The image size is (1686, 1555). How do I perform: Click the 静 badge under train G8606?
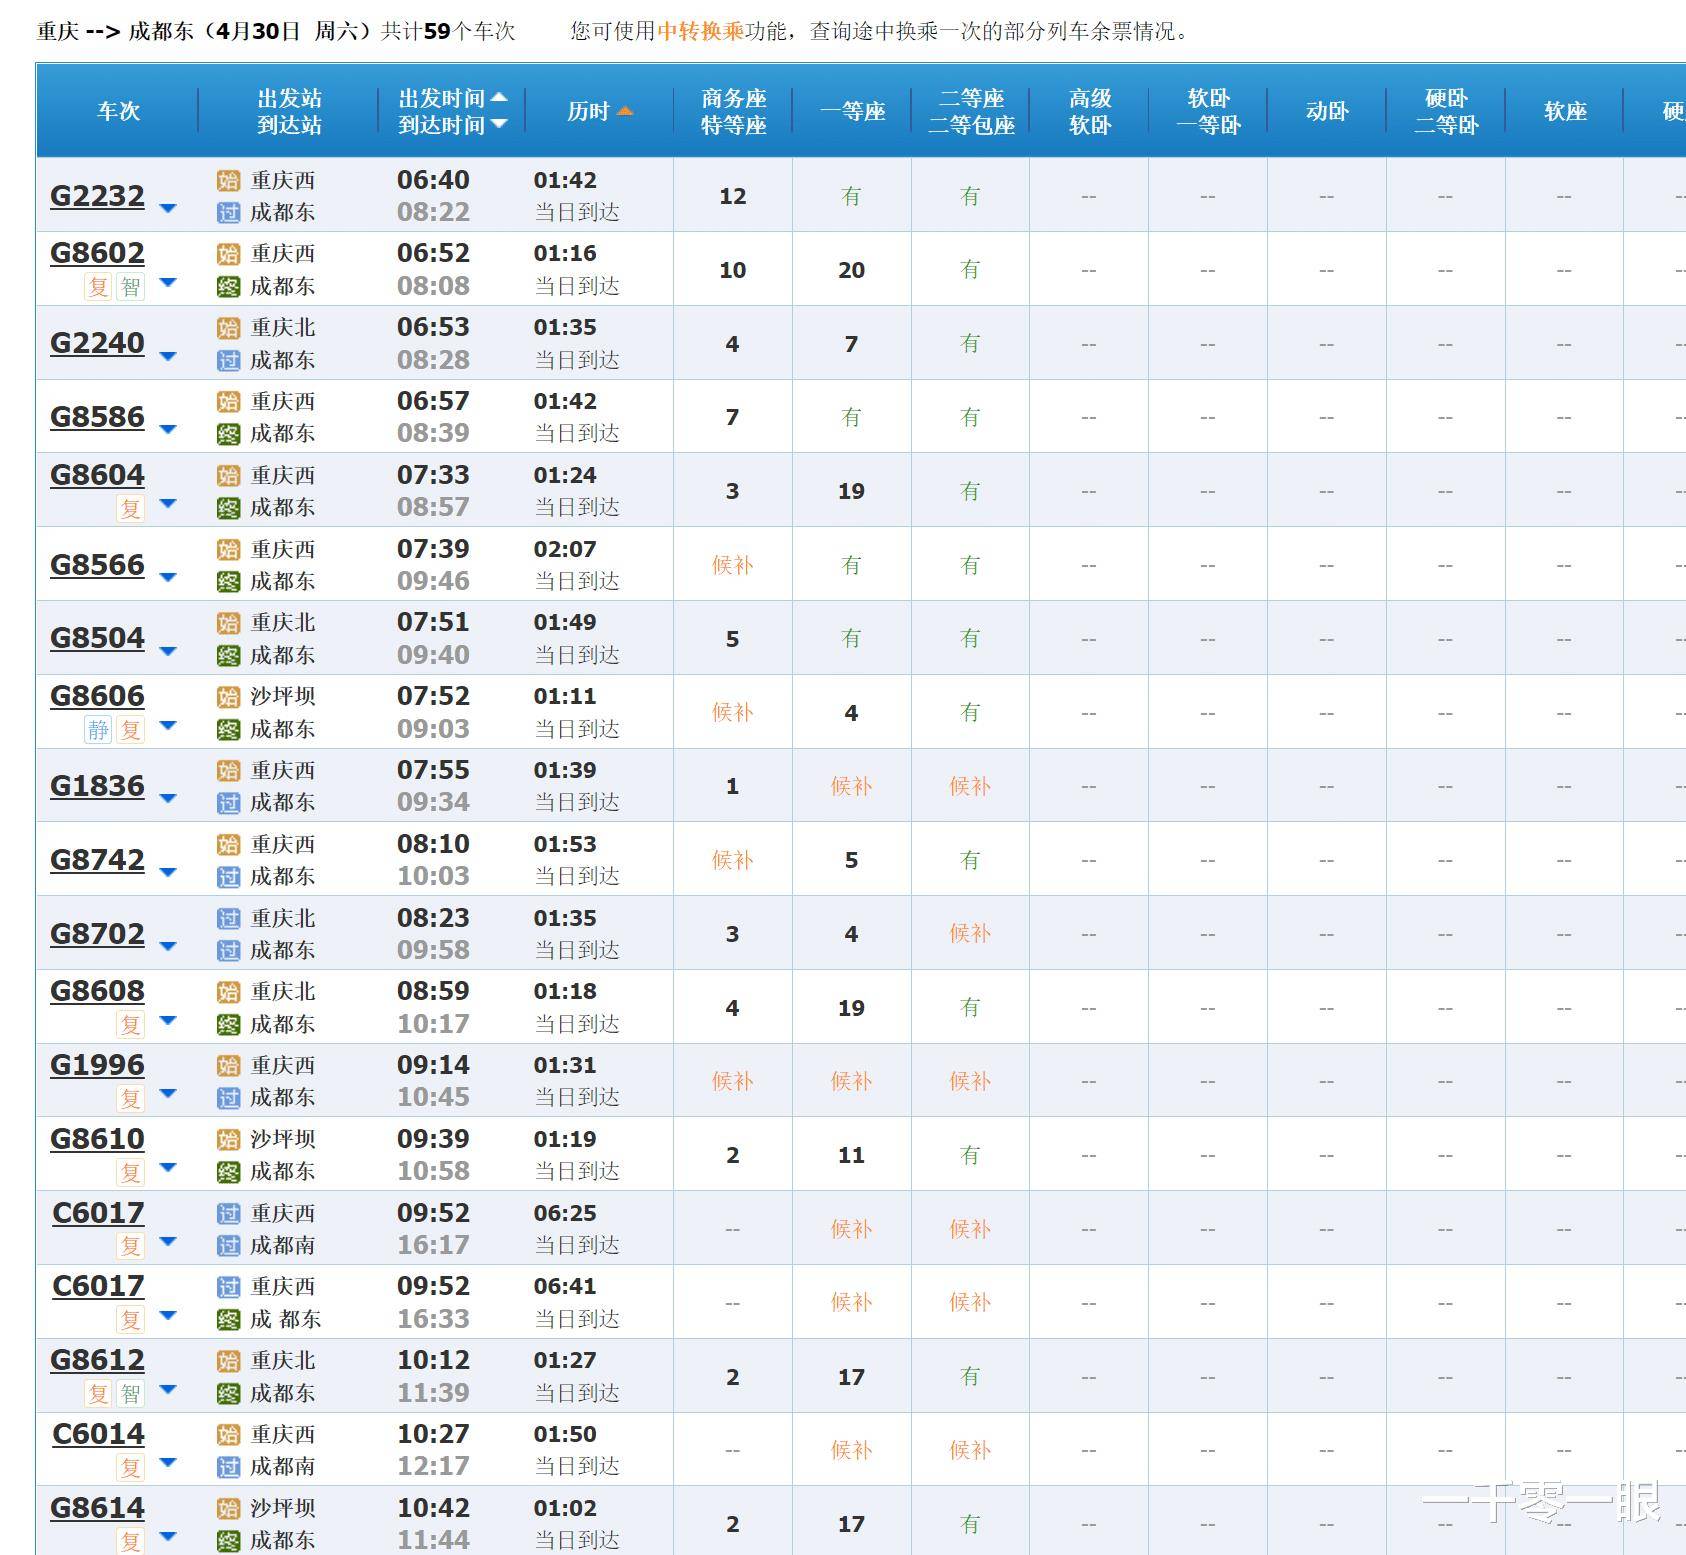click(98, 730)
